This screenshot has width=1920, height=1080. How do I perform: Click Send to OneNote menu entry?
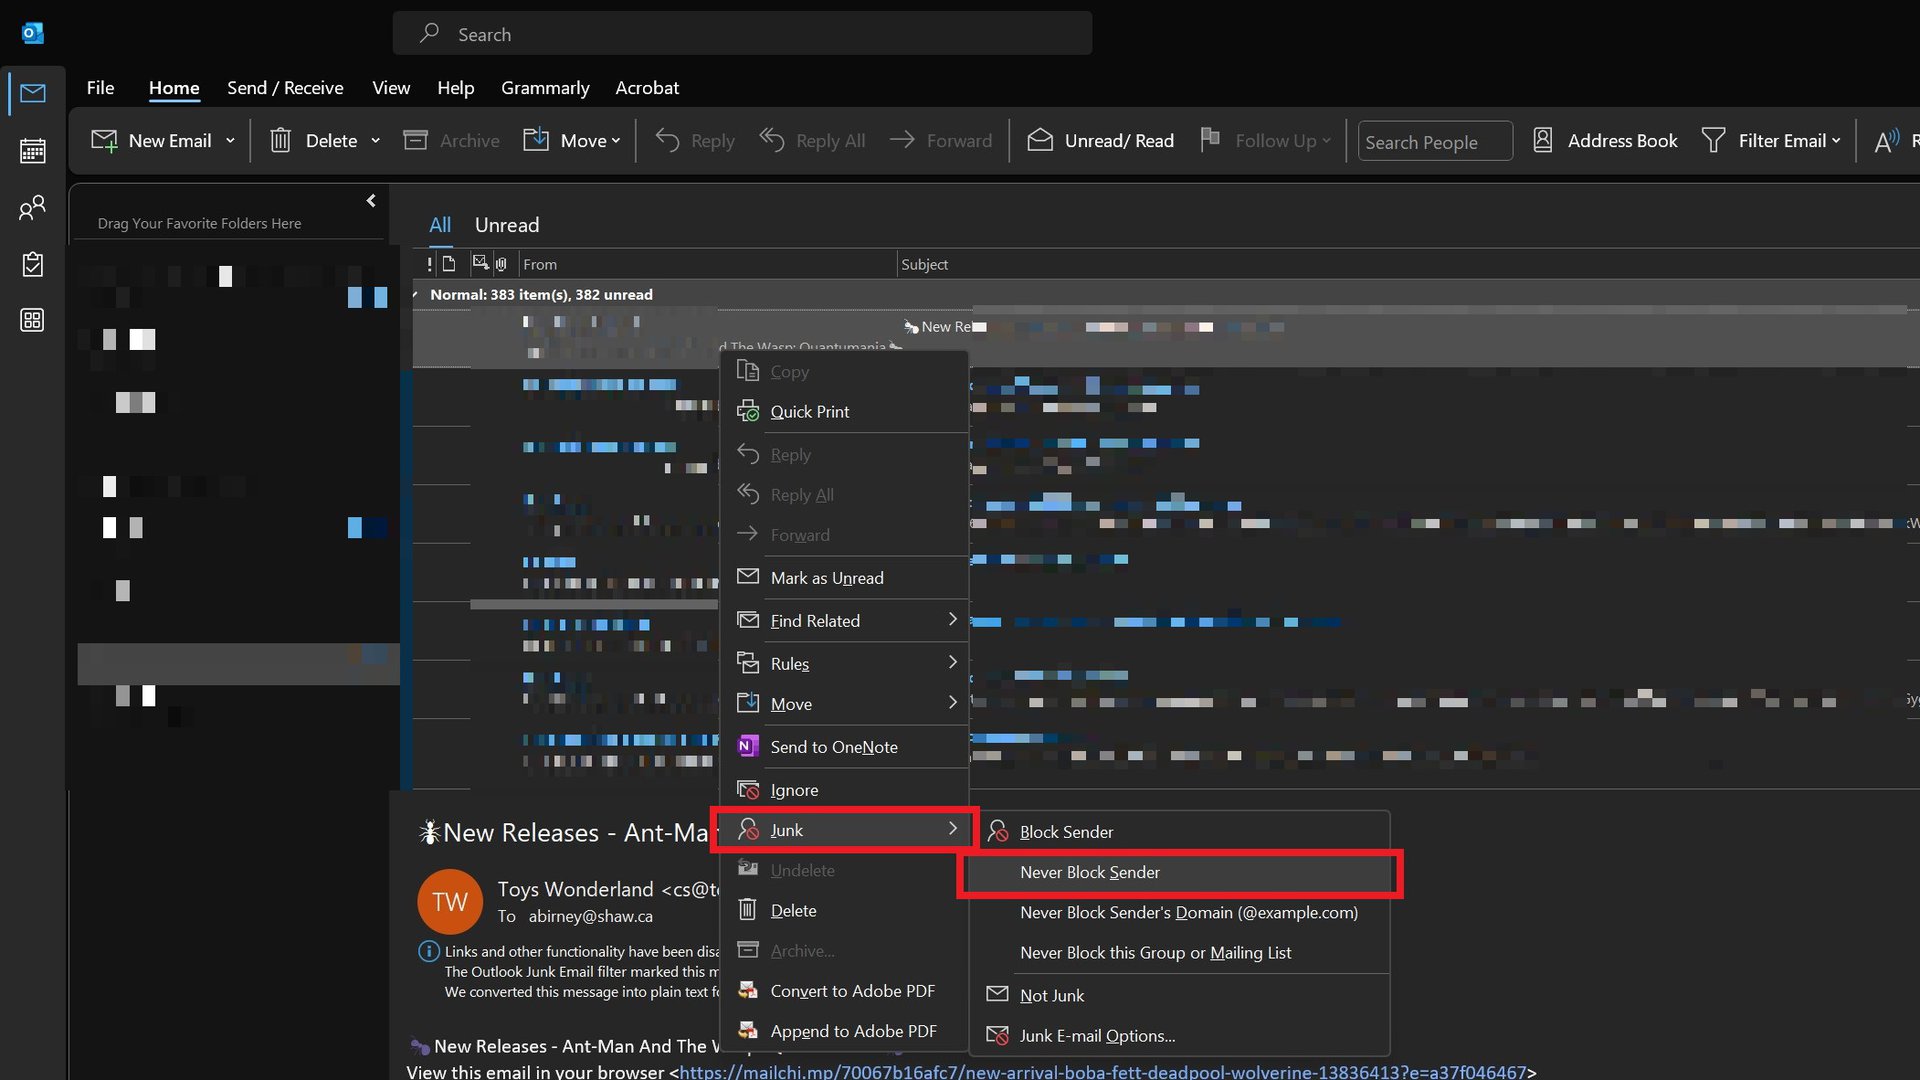844,747
